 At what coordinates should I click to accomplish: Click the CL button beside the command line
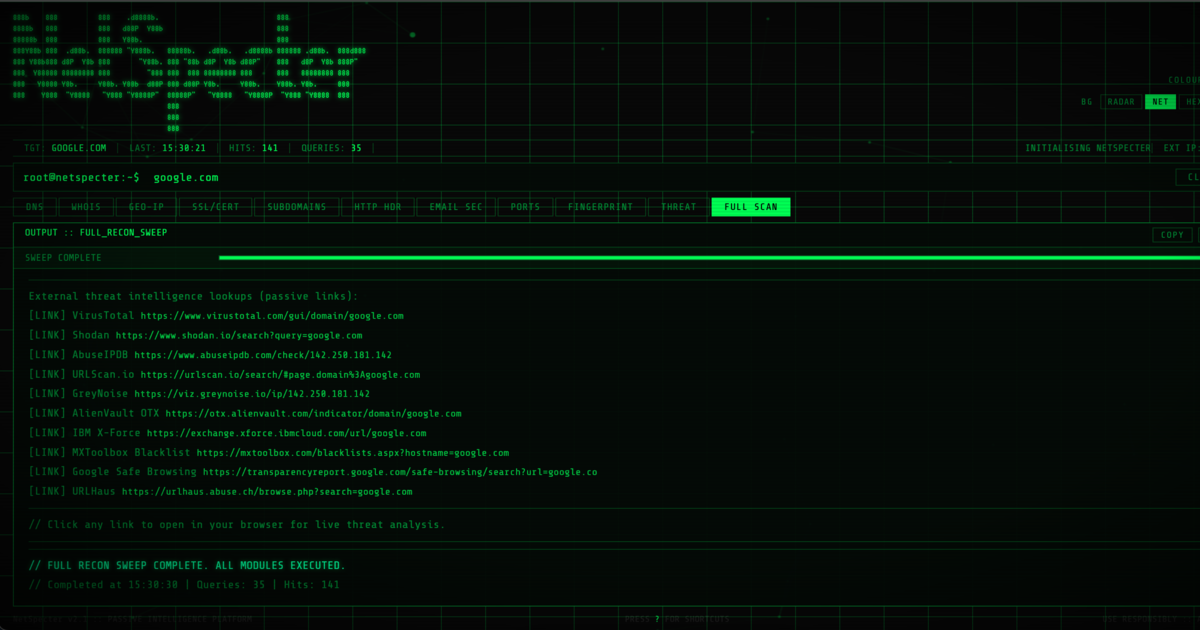(1188, 177)
